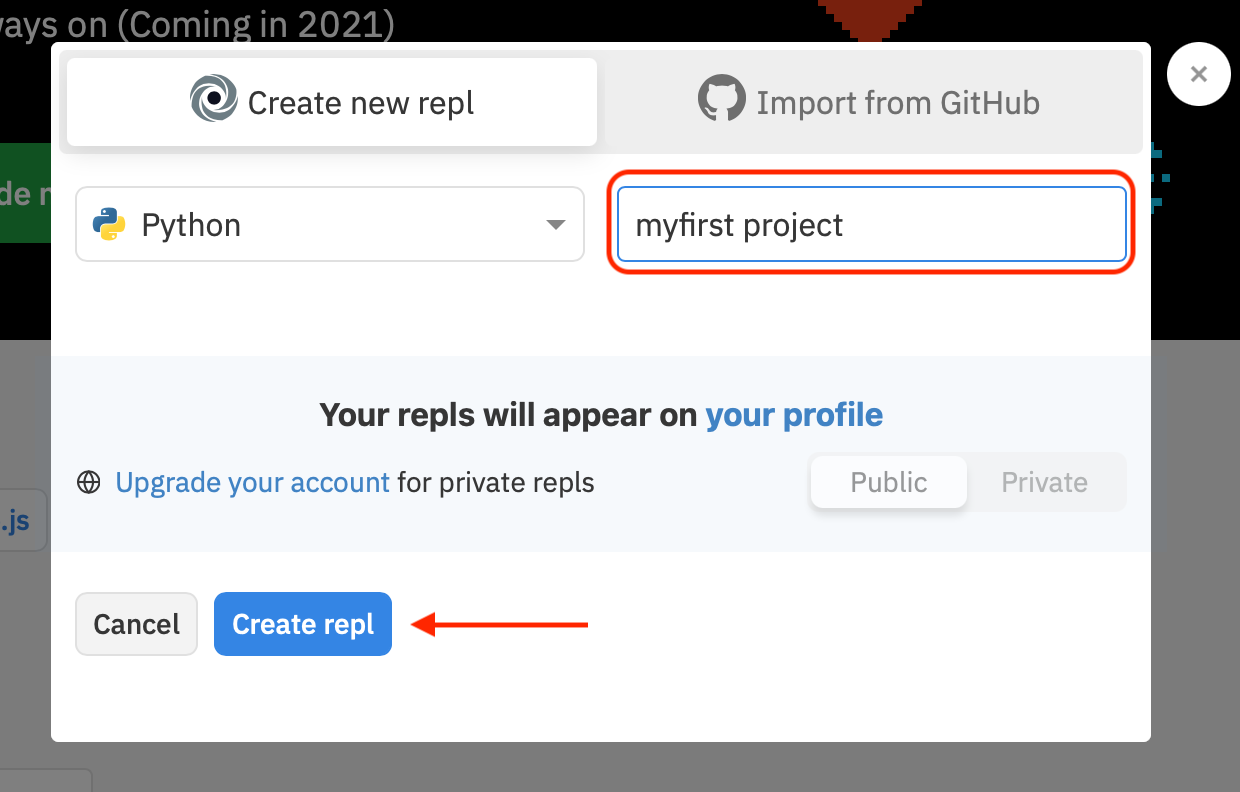1240x792 pixels.
Task: Click the GitHub octocat icon
Action: point(721,101)
